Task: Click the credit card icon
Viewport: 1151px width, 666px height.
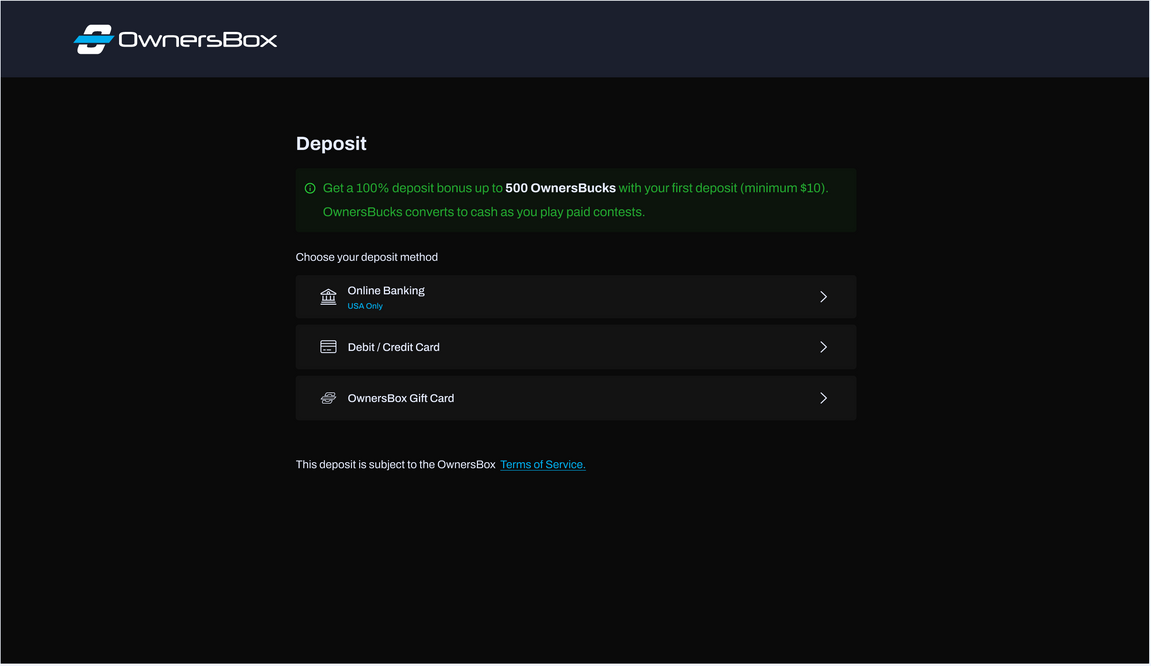Action: [x=328, y=347]
